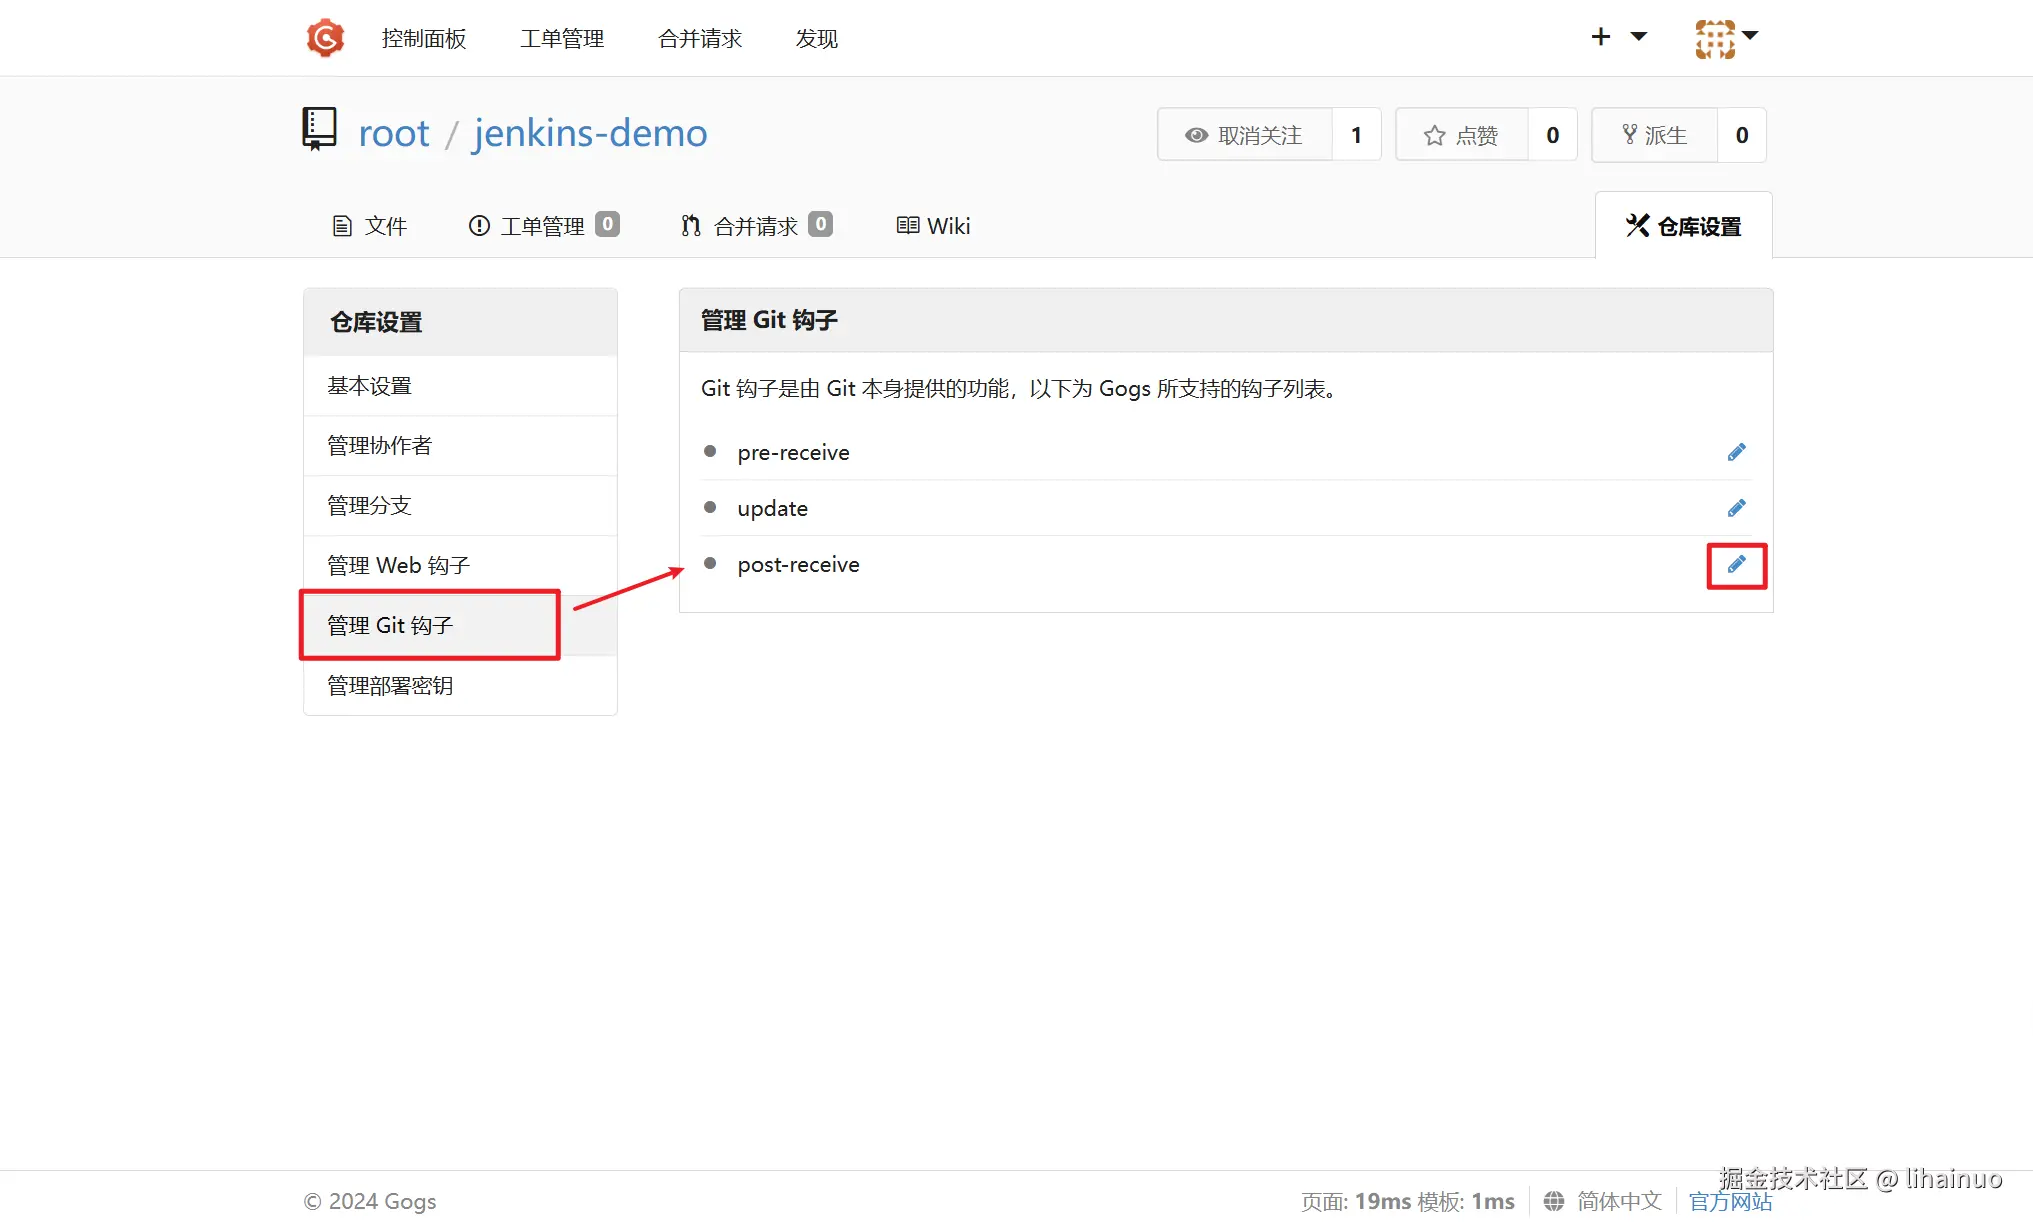Edit the post-receive hook via pencil icon
The image size is (2033, 1223).
(1736, 565)
